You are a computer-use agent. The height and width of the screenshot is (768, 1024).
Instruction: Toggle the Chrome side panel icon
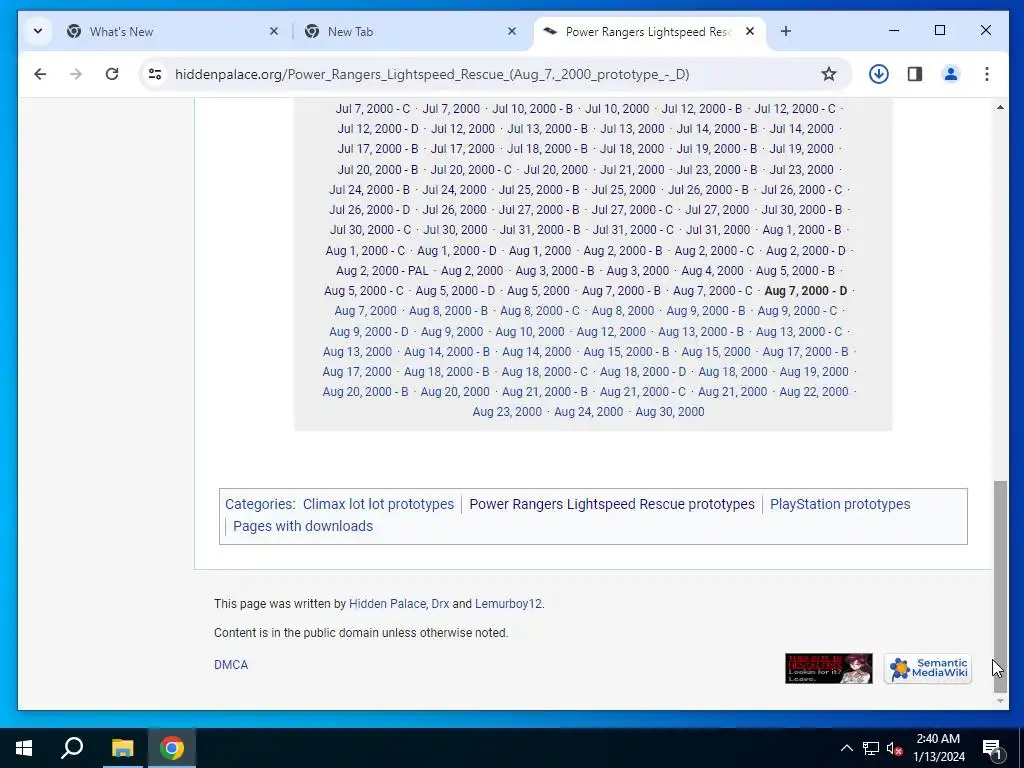[x=915, y=74]
